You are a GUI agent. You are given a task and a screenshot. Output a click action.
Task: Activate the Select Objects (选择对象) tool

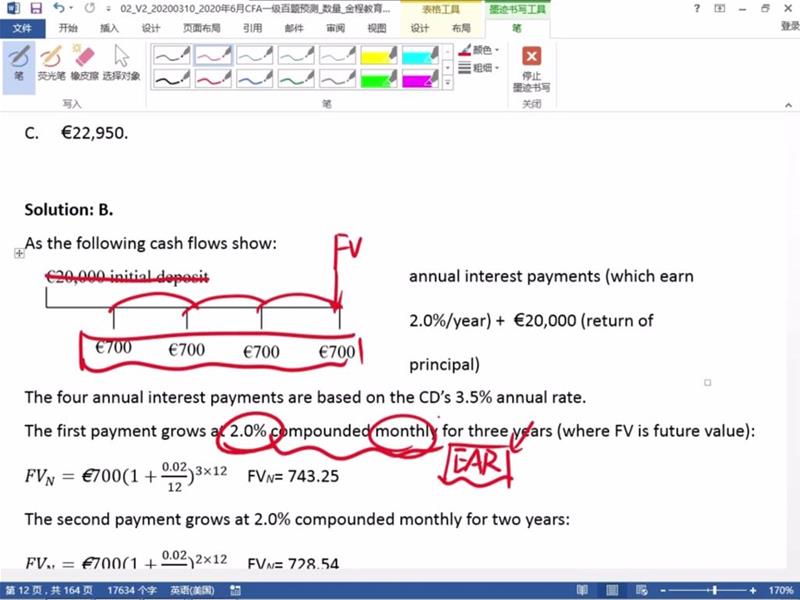[x=121, y=63]
